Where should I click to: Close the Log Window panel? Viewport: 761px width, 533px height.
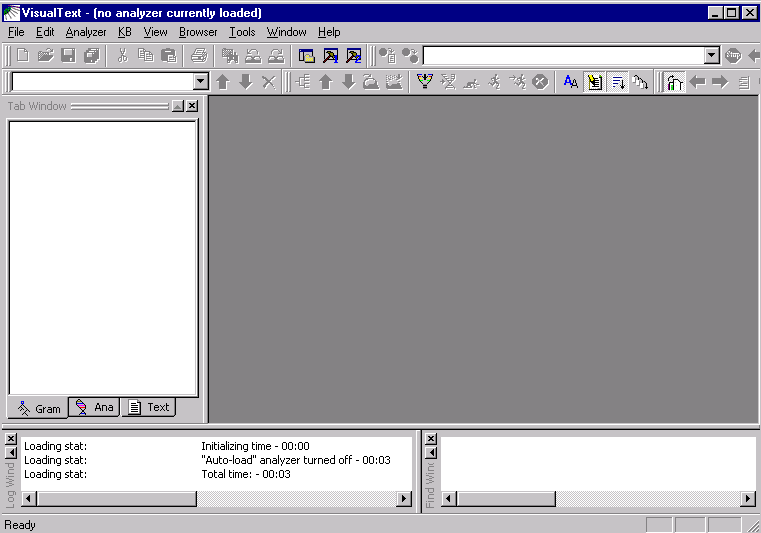pyautogui.click(x=11, y=438)
